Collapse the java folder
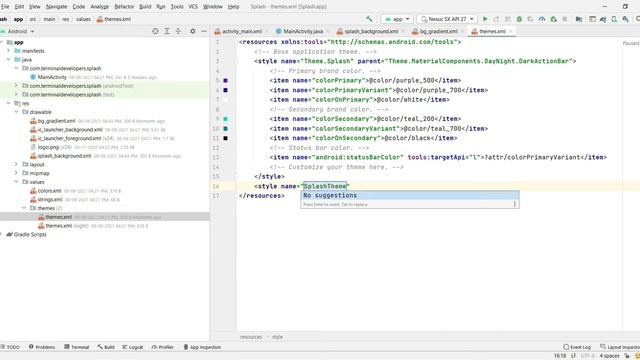The height and width of the screenshot is (360, 640). [x=8, y=60]
